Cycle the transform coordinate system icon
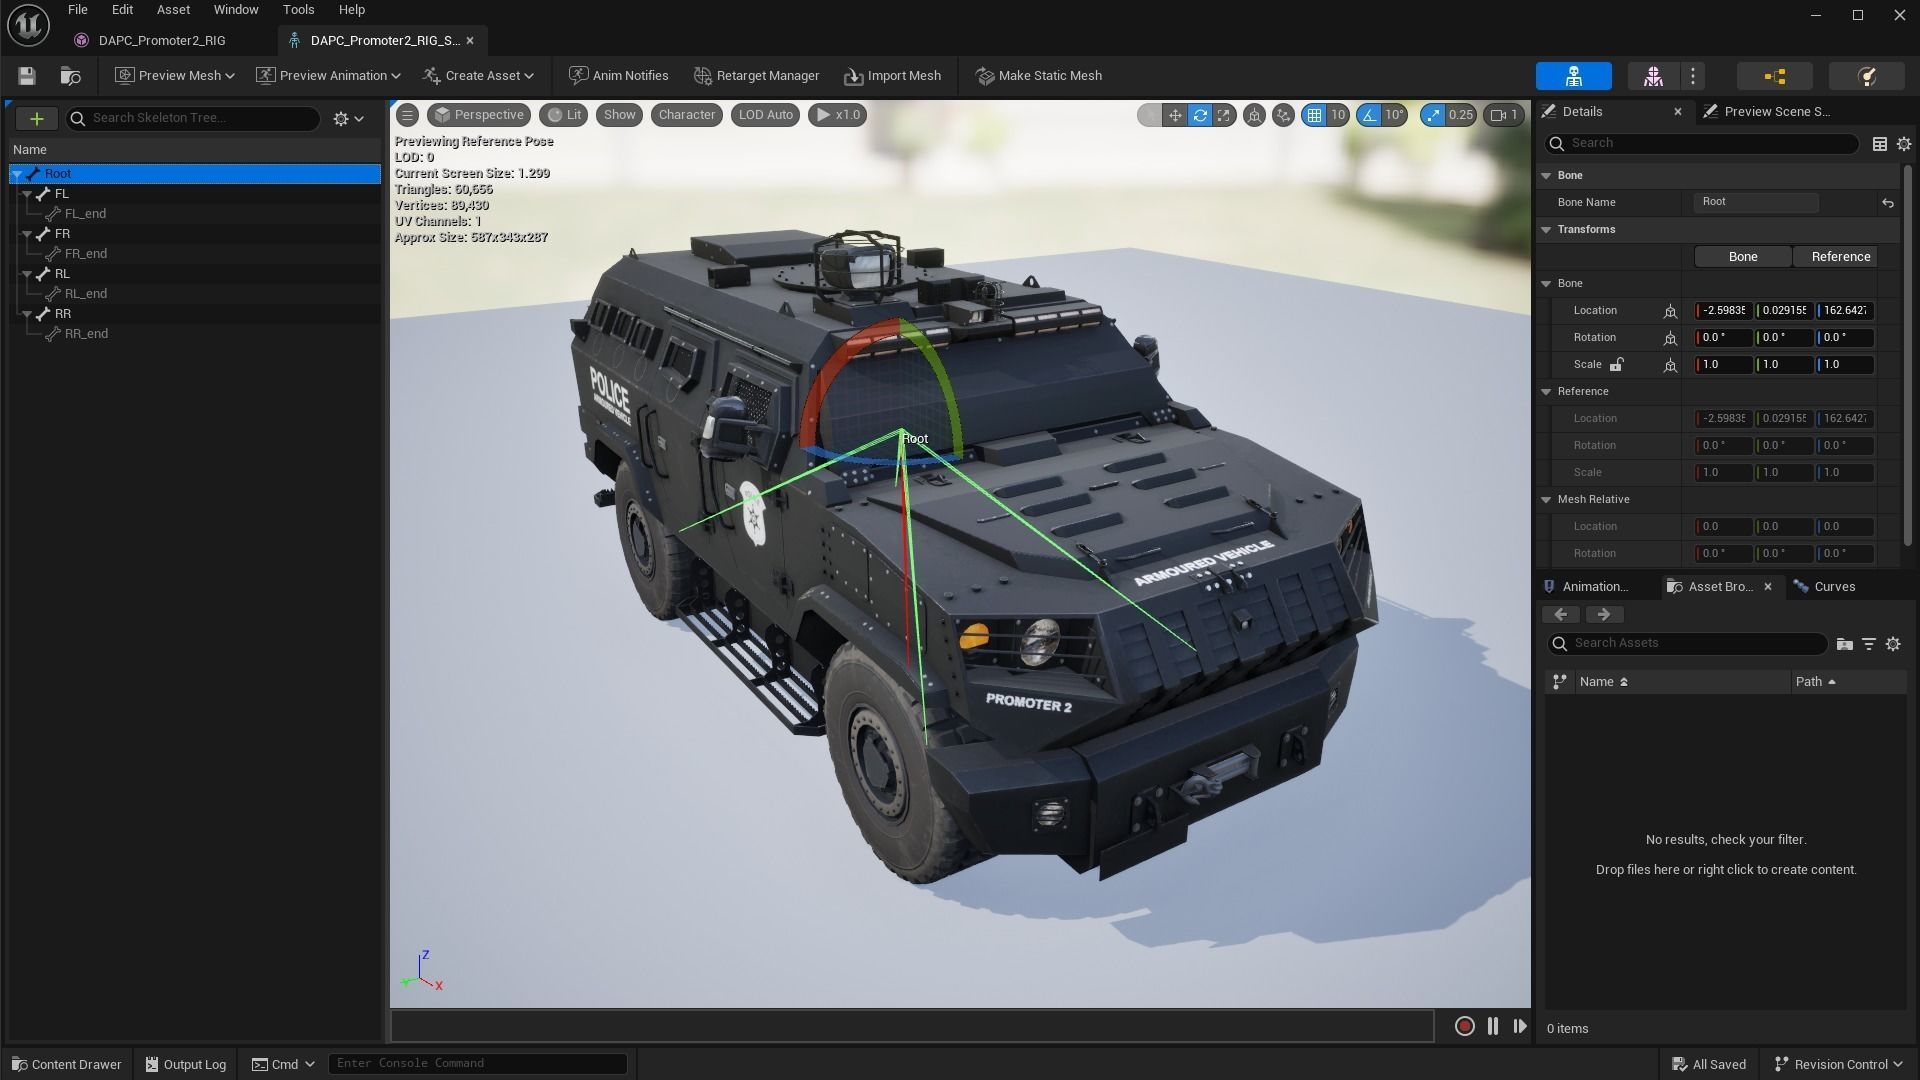The image size is (1920, 1080). (1254, 115)
